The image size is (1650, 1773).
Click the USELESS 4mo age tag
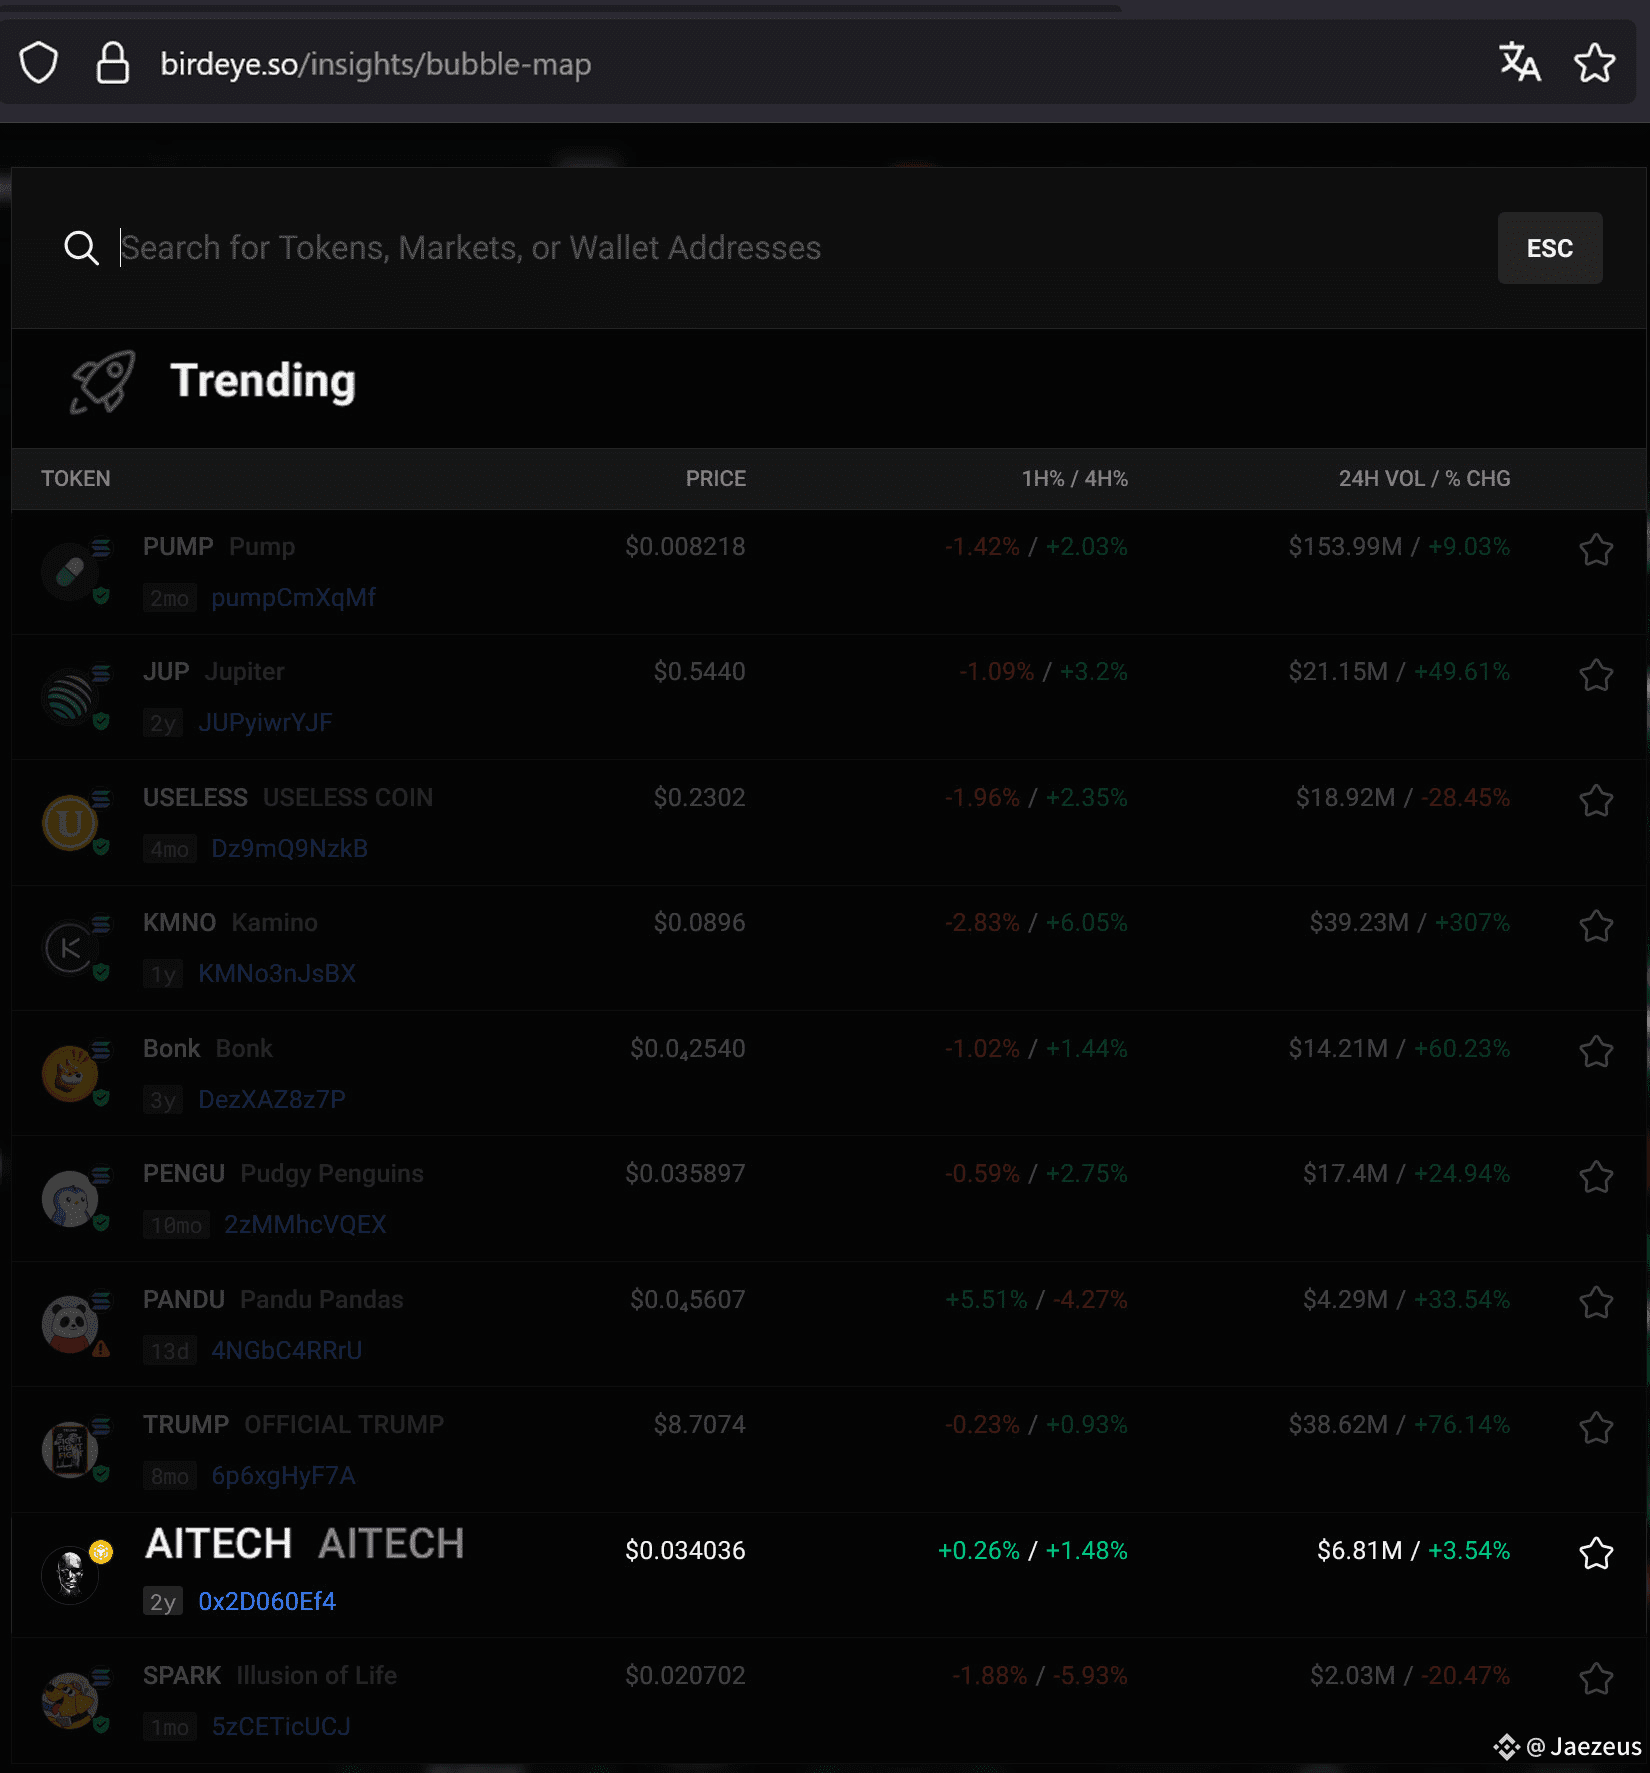click(x=170, y=850)
